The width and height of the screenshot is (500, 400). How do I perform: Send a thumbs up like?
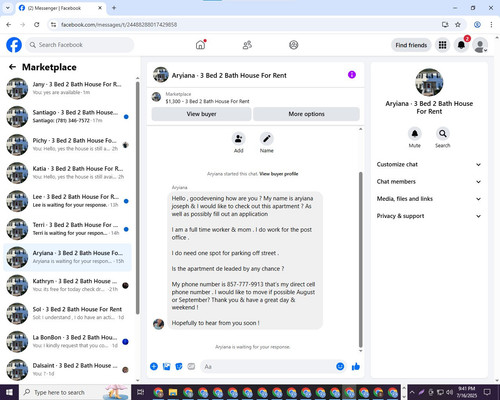point(356,367)
